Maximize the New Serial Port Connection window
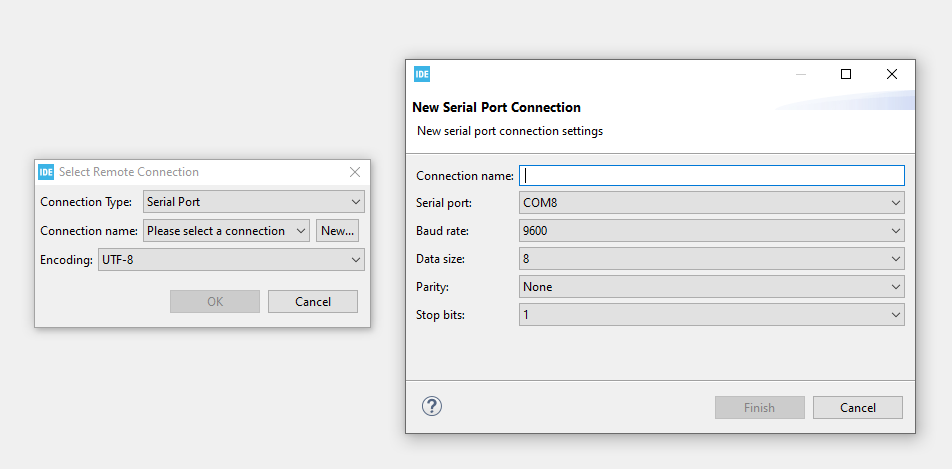Image resolution: width=952 pixels, height=469 pixels. coord(846,74)
